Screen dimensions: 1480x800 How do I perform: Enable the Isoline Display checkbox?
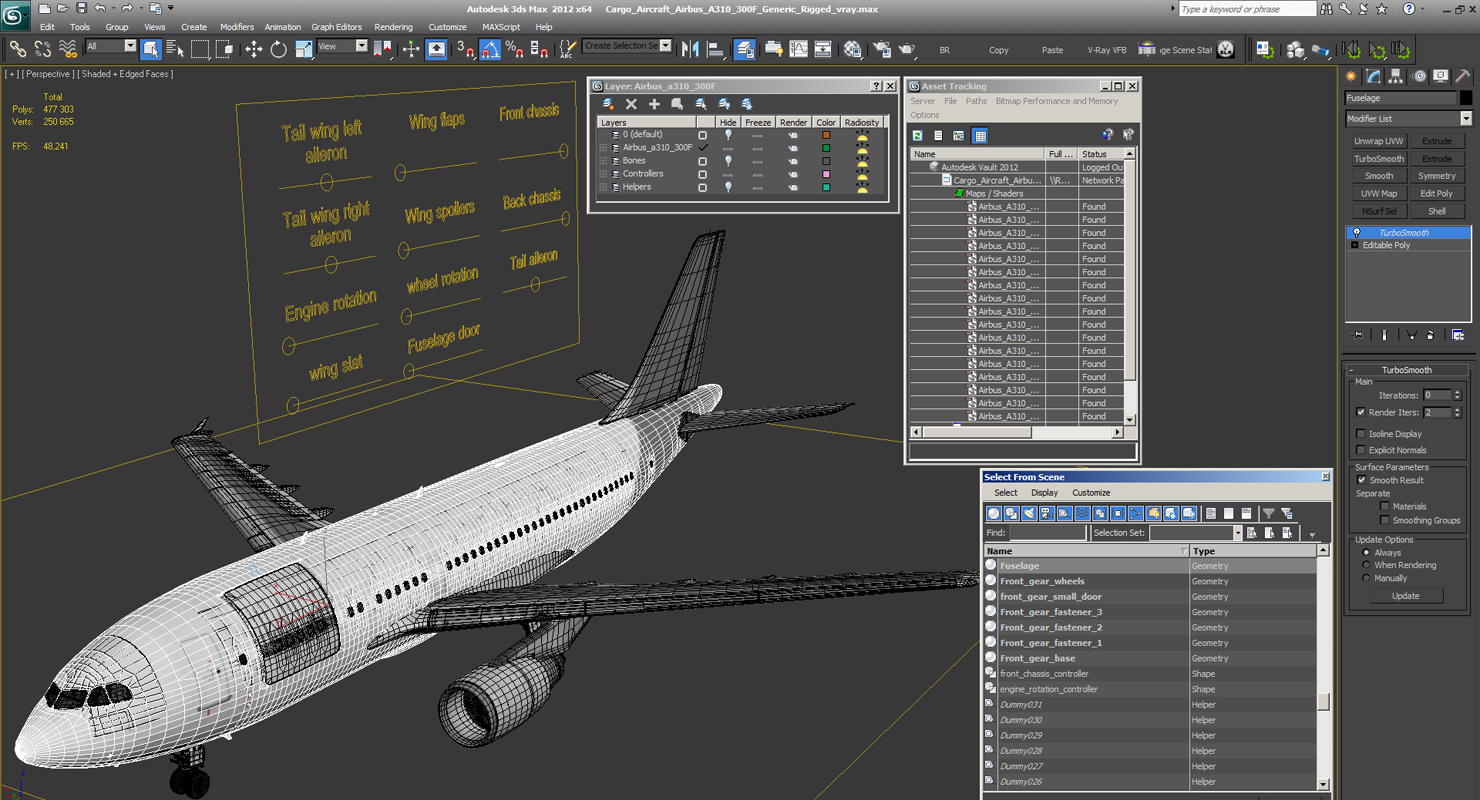click(x=1361, y=434)
